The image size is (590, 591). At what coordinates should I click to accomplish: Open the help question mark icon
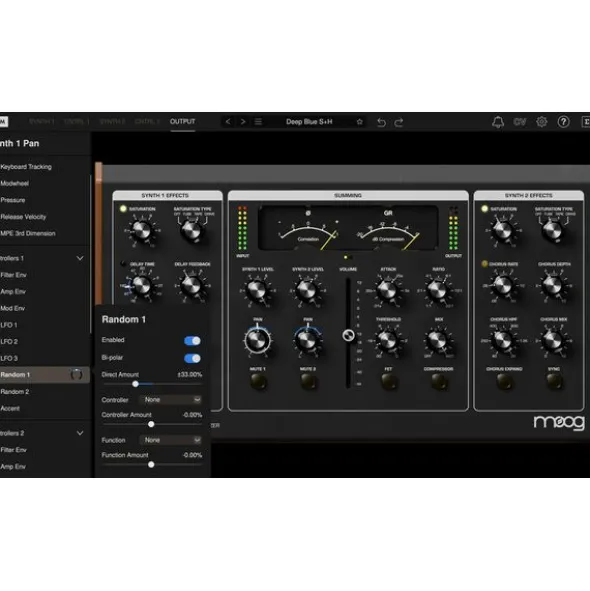coord(564,122)
